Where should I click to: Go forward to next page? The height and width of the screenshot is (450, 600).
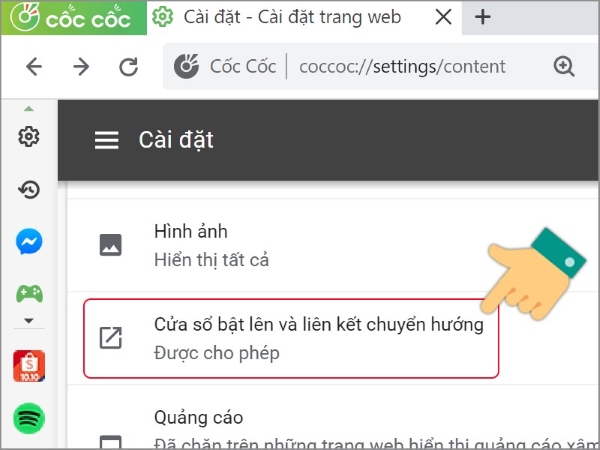coord(81,67)
